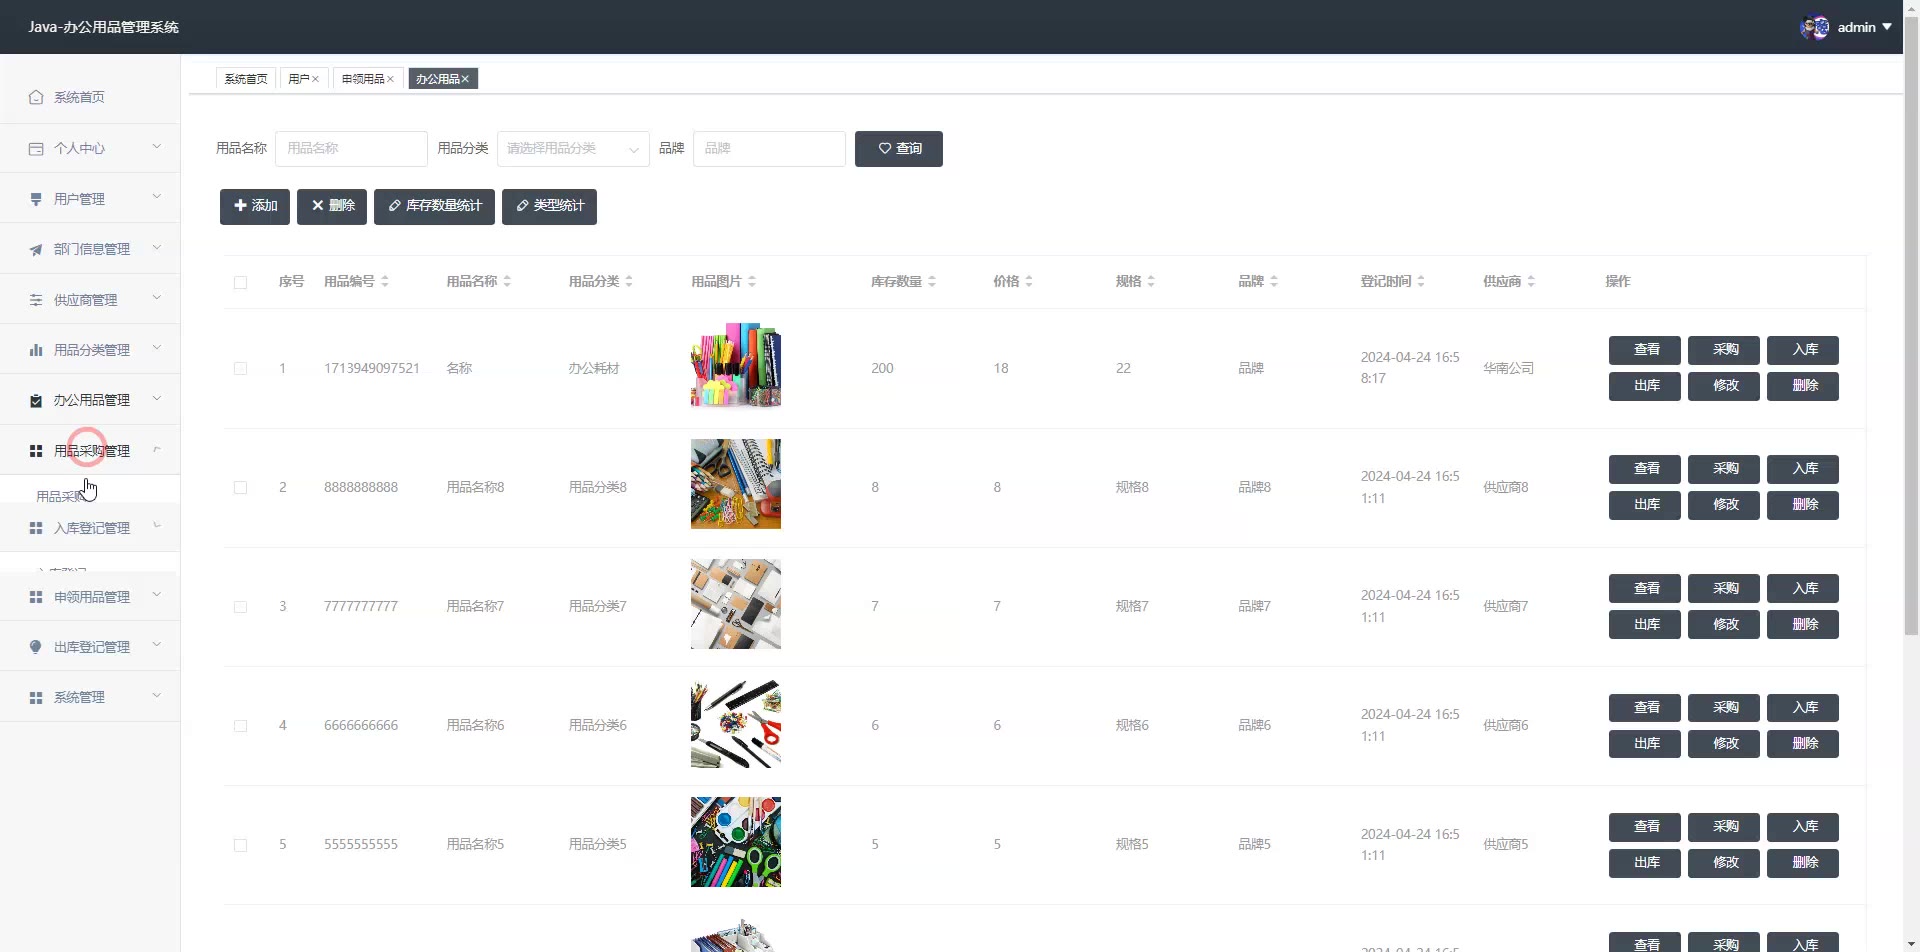The width and height of the screenshot is (1920, 952).
Task: Expand the 办公用品管理 menu chevron
Action: (x=157, y=399)
